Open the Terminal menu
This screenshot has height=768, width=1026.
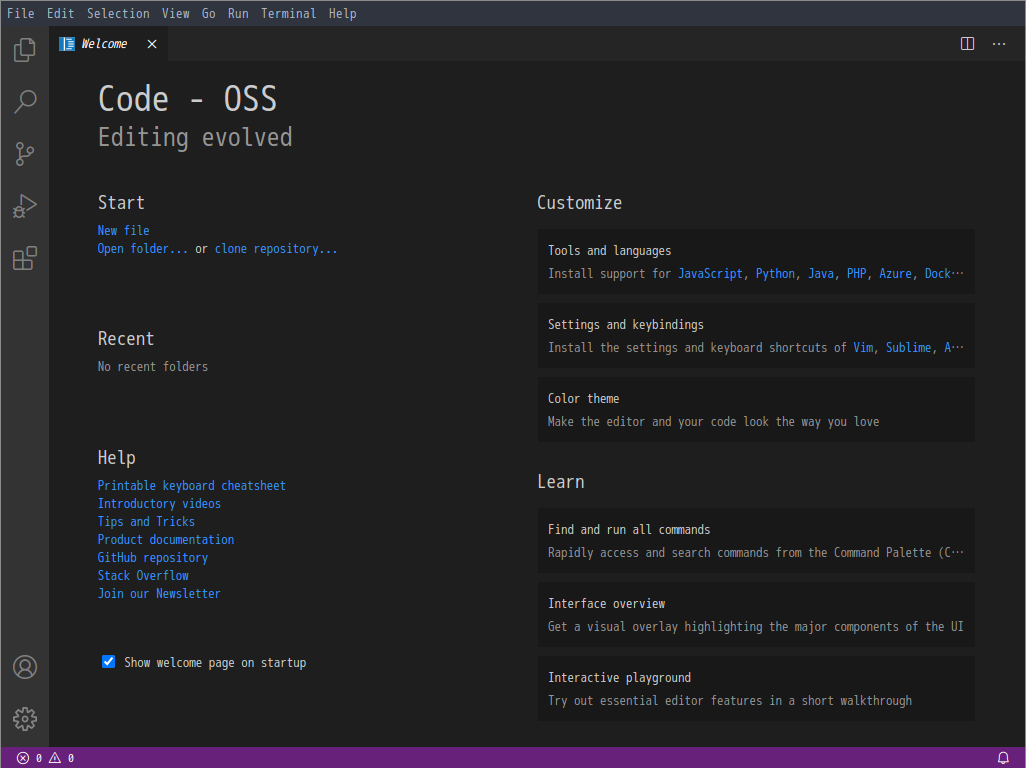click(289, 13)
